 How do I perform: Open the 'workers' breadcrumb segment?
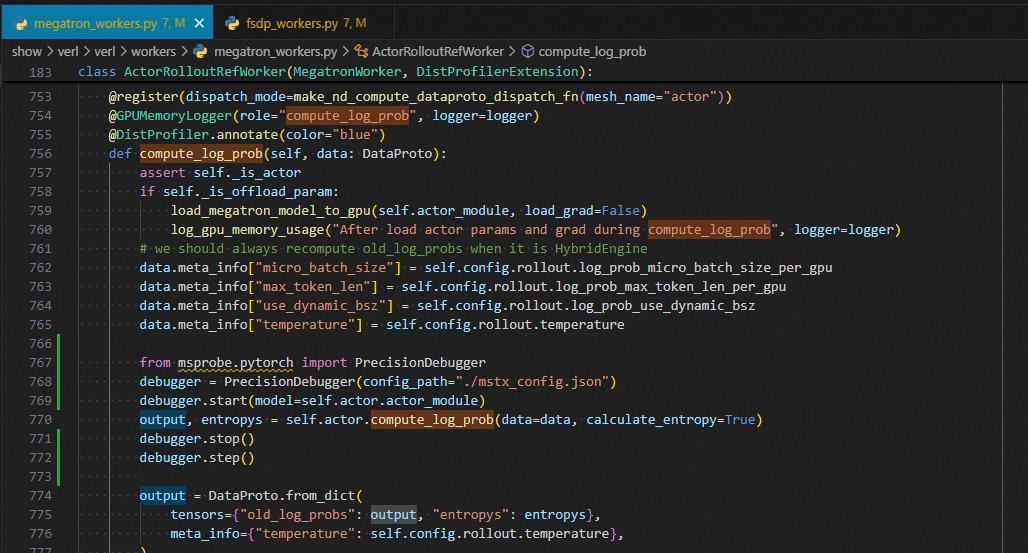(153, 51)
